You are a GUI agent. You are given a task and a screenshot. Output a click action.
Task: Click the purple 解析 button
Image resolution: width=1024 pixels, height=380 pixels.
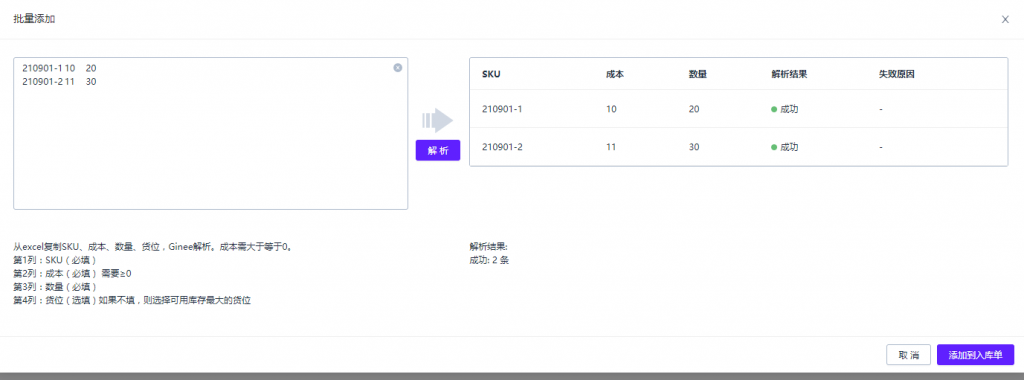coord(438,150)
